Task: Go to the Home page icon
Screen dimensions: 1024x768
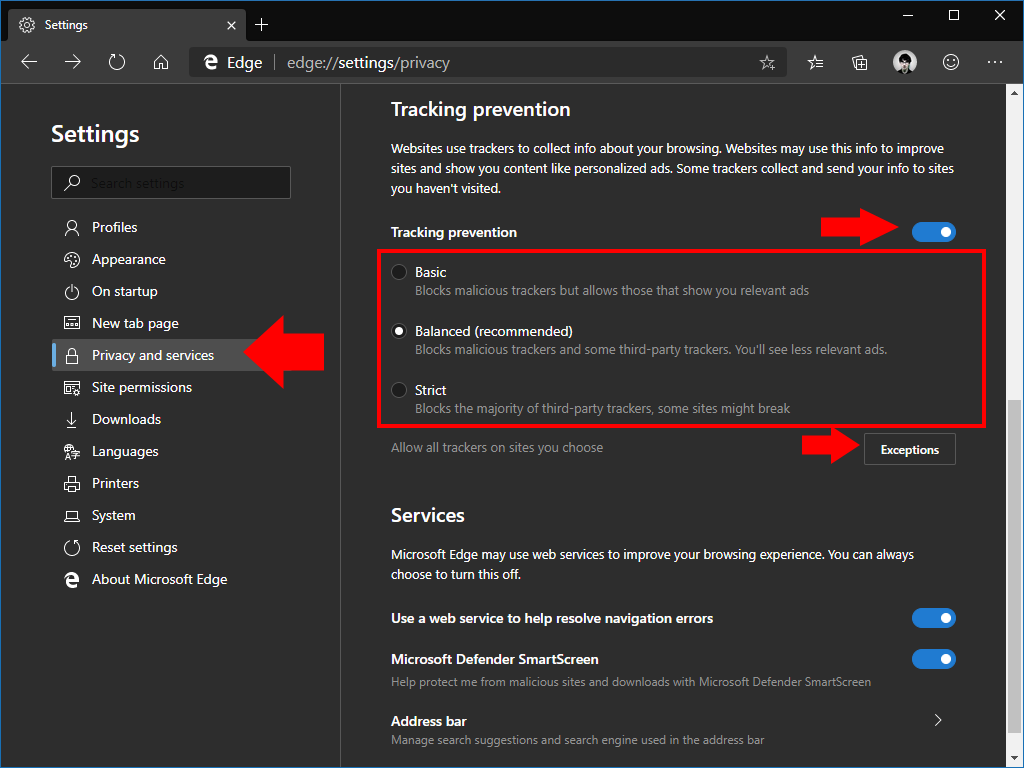Action: click(x=161, y=62)
